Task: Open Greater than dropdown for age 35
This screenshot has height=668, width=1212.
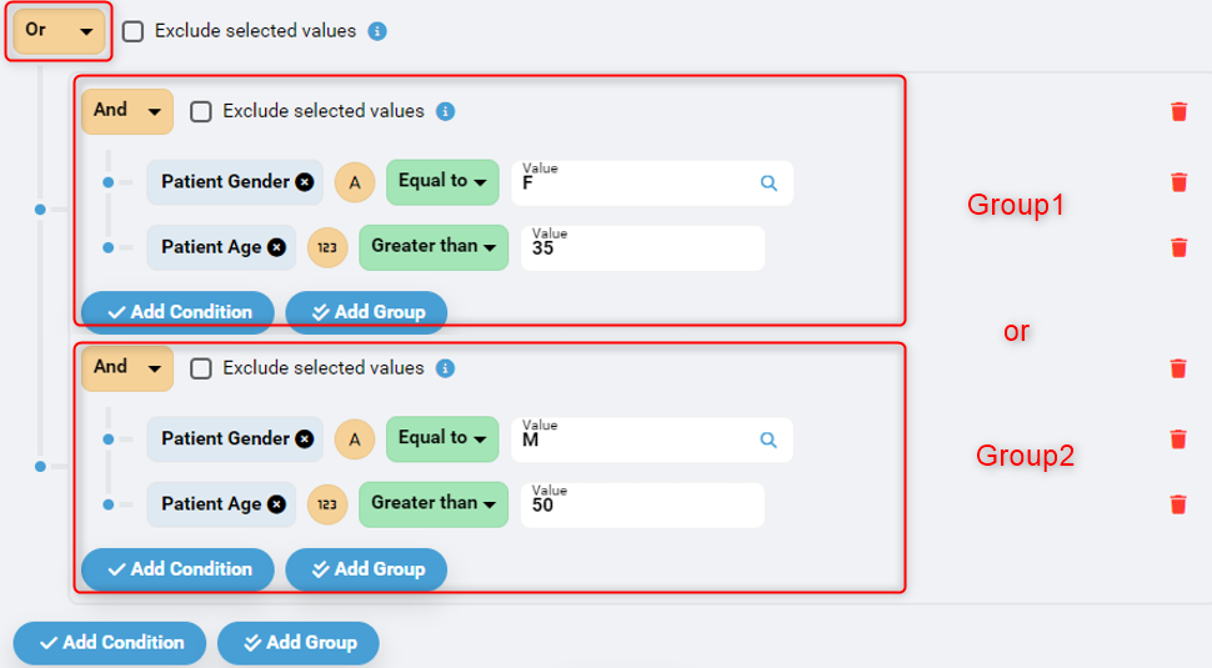Action: tap(433, 247)
